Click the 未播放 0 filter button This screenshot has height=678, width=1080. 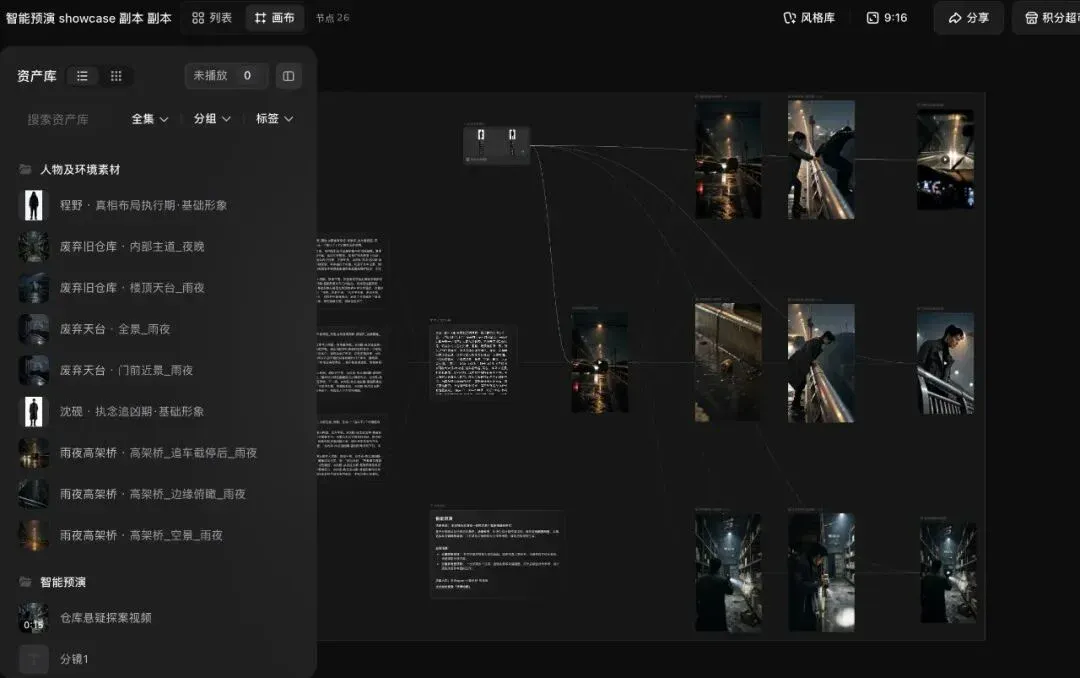point(226,76)
